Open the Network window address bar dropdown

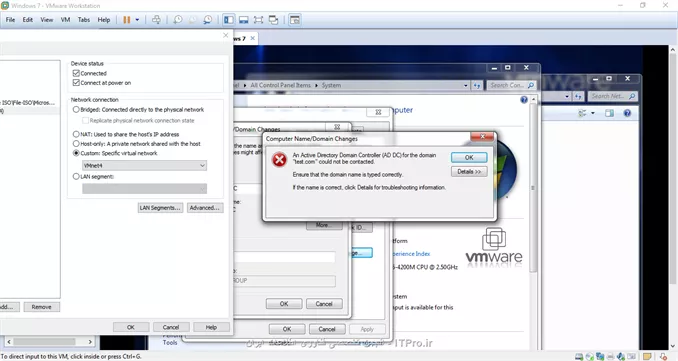(567, 96)
